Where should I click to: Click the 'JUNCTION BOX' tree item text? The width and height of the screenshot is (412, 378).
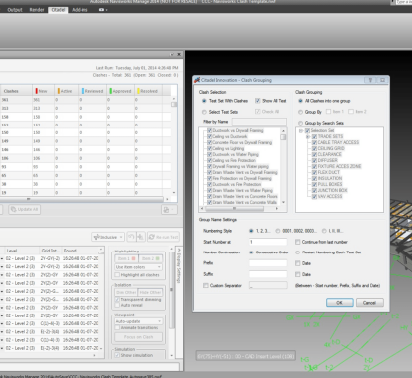[332, 190]
